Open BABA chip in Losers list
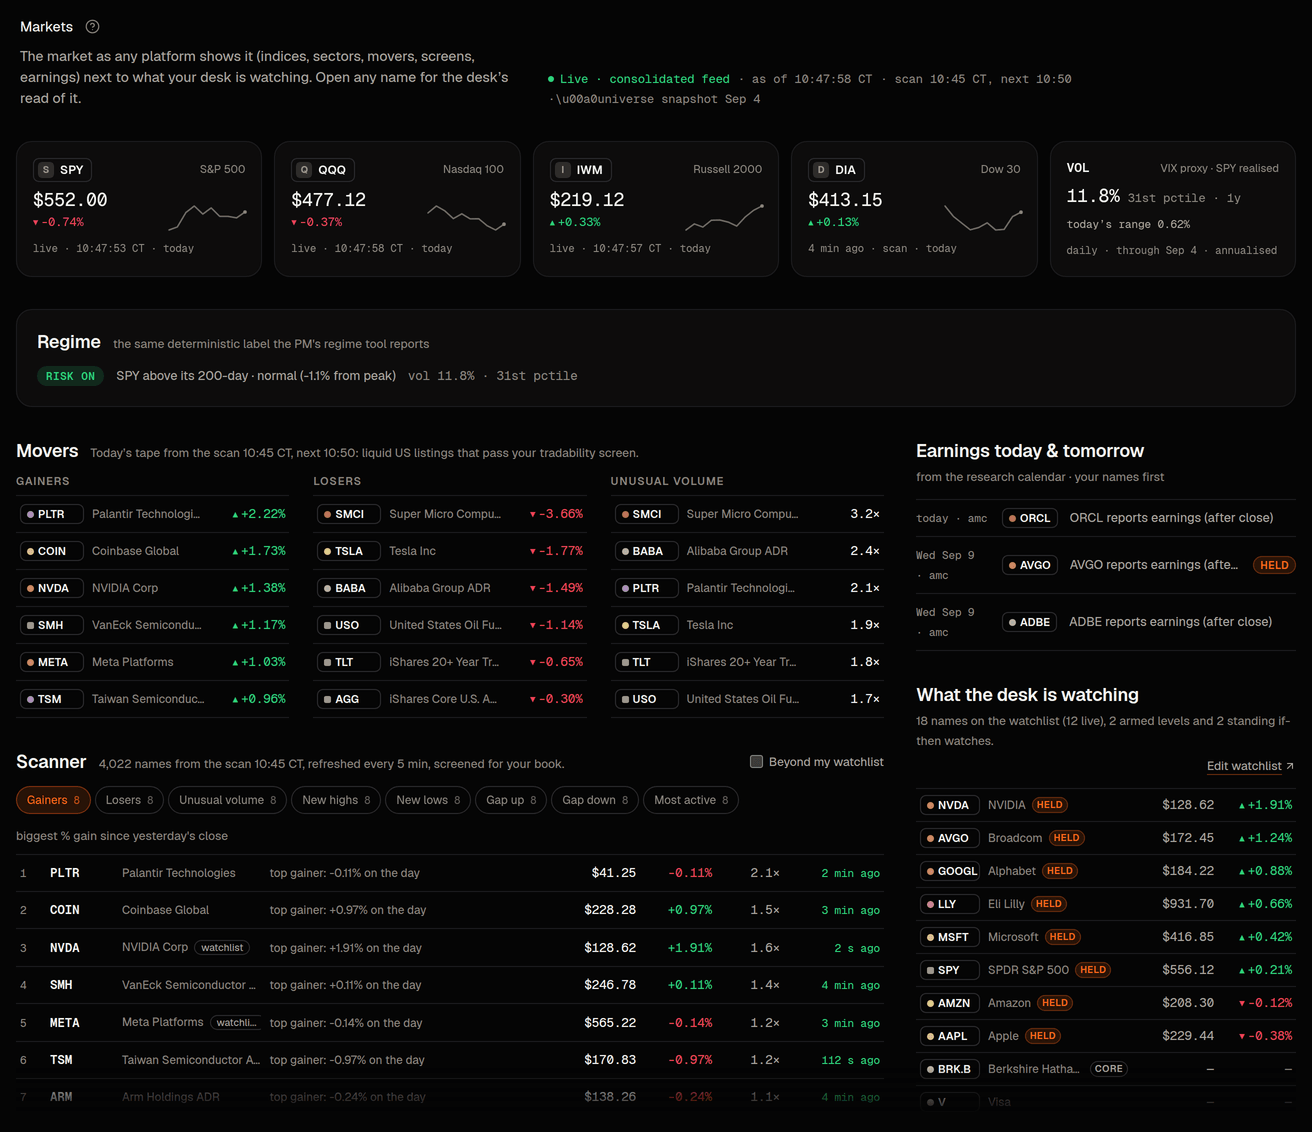1312x1132 pixels. (x=348, y=588)
